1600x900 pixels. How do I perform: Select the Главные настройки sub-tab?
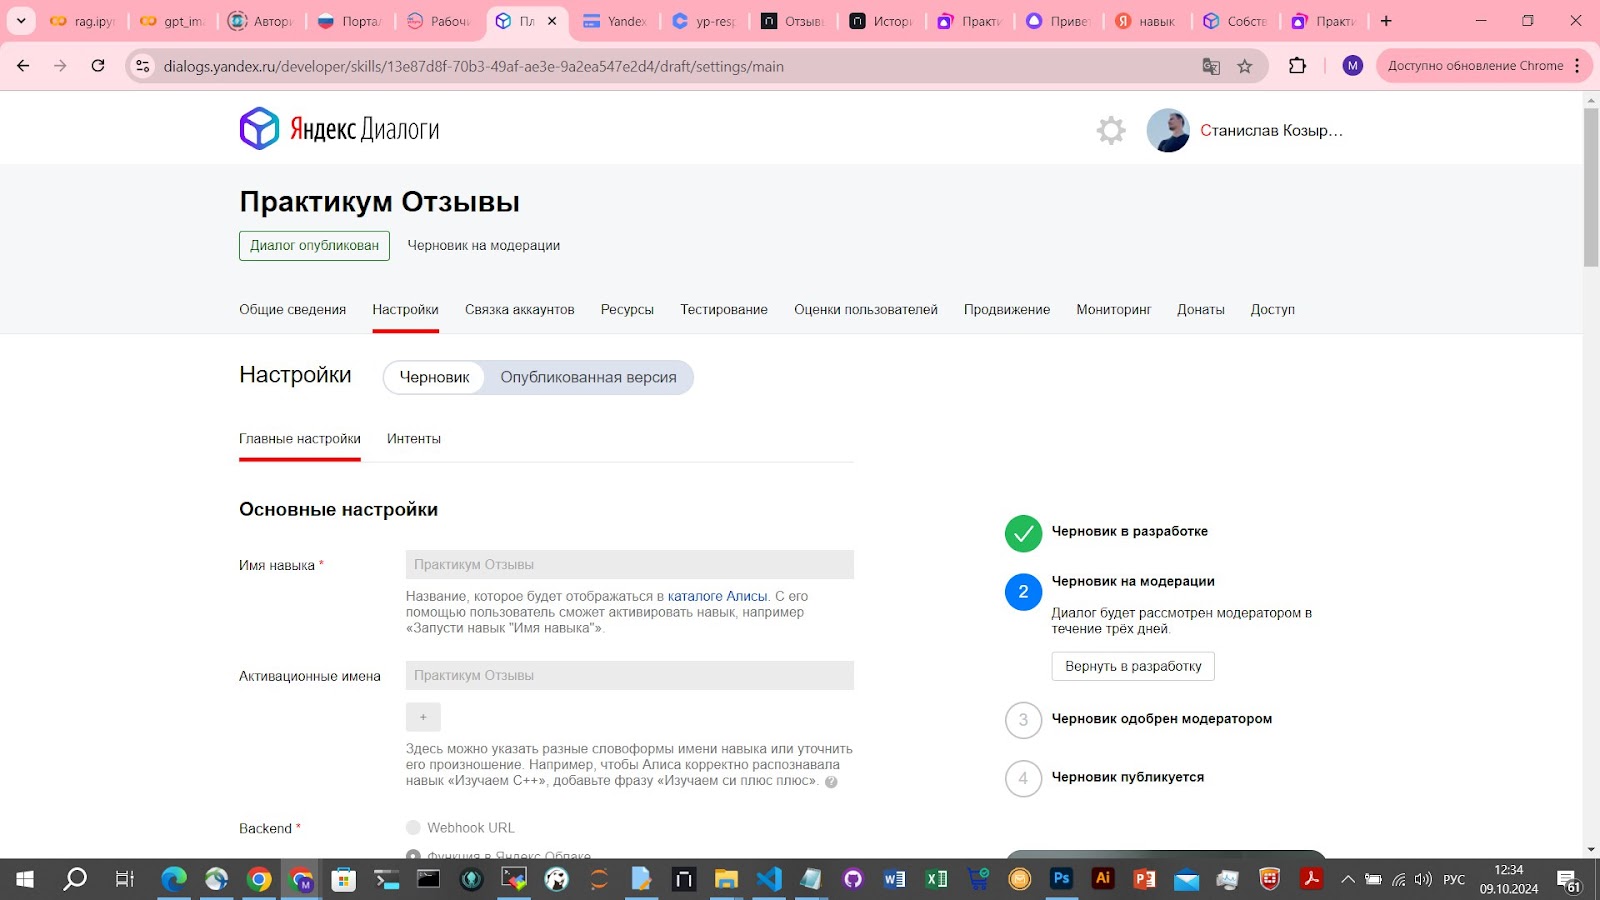click(300, 439)
